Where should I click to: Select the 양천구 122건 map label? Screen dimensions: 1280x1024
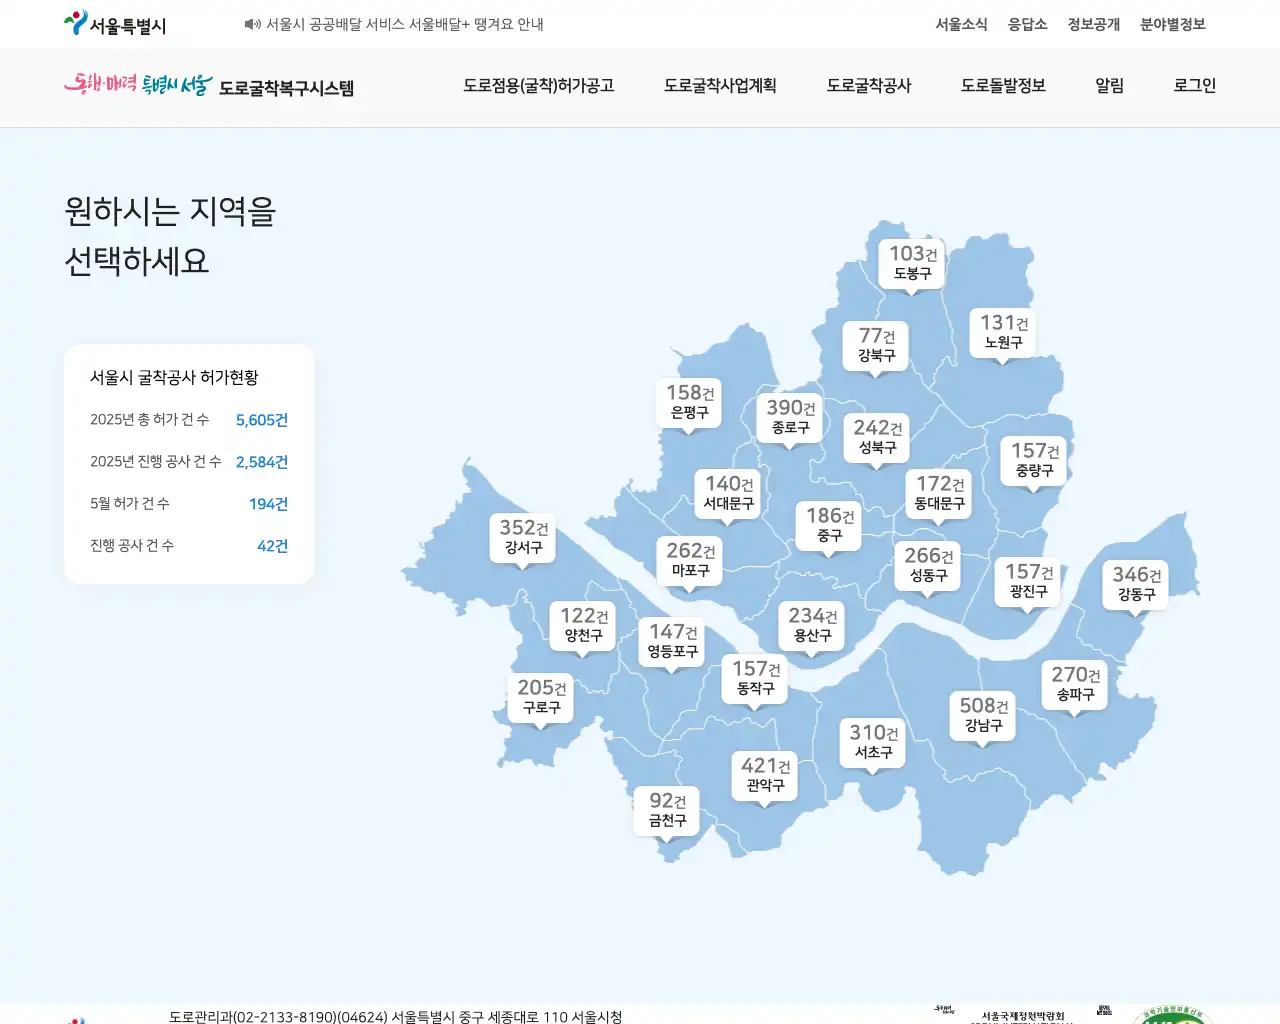coord(583,625)
